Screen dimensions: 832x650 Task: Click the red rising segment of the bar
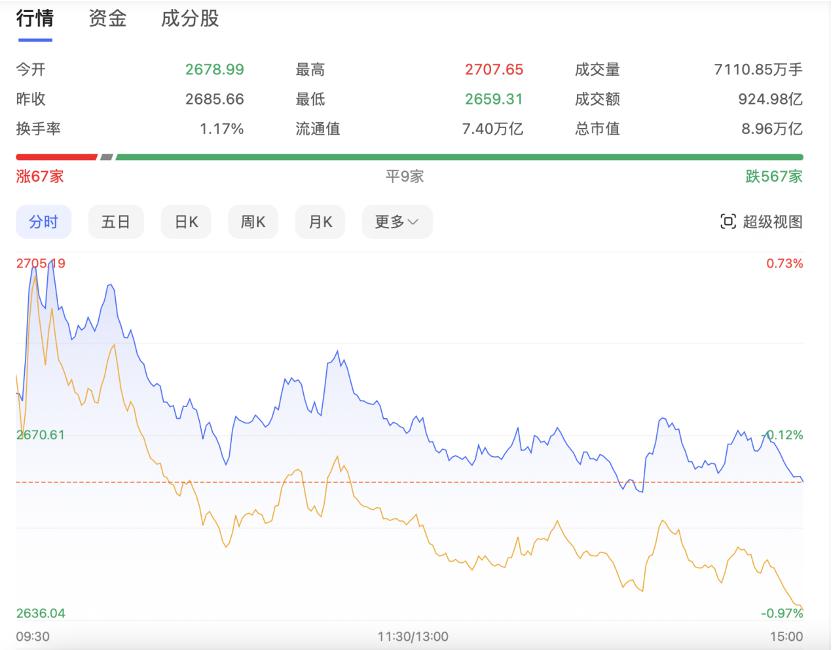point(56,157)
